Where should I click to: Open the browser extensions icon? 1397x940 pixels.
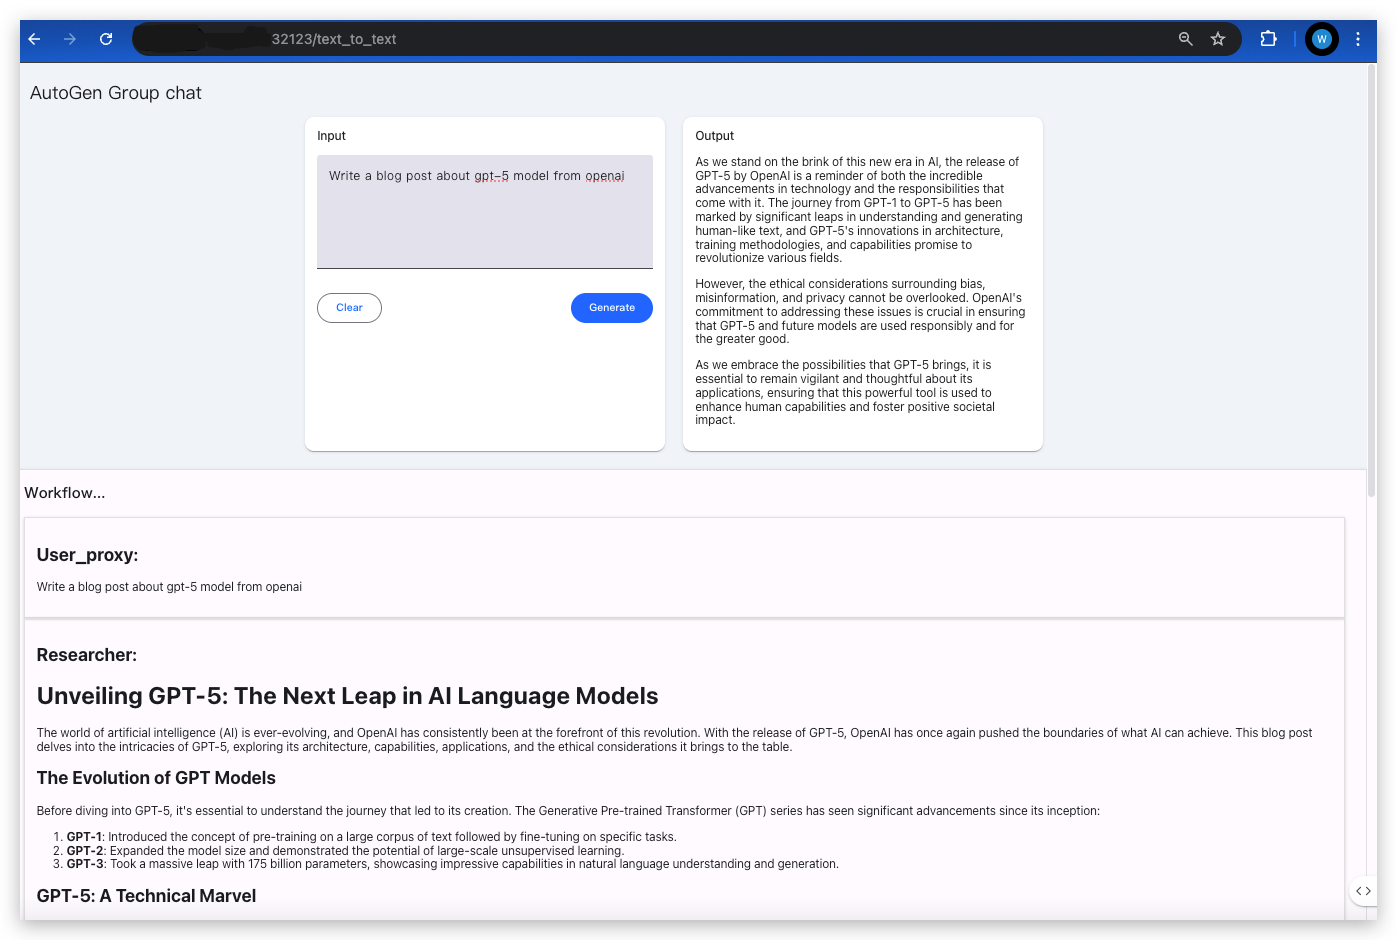pos(1268,39)
